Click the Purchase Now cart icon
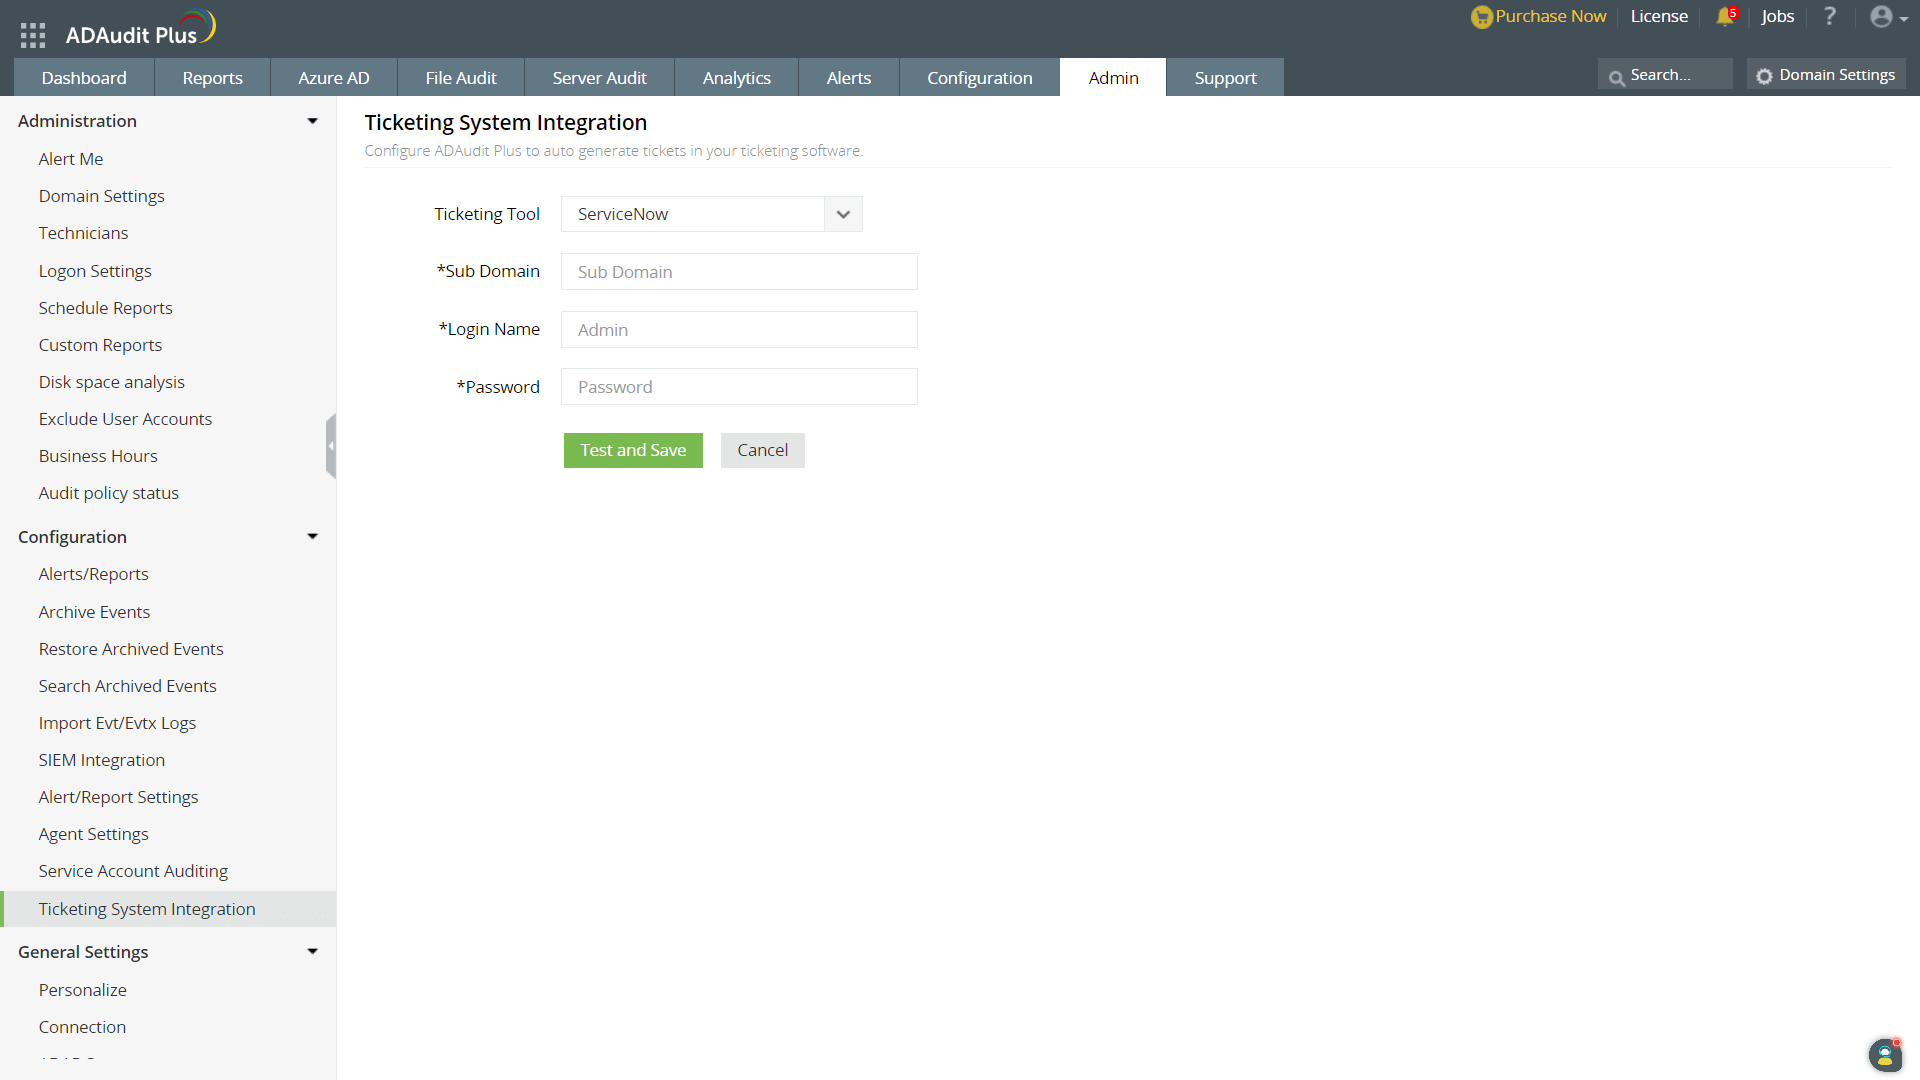The height and width of the screenshot is (1080, 1920). tap(1481, 17)
